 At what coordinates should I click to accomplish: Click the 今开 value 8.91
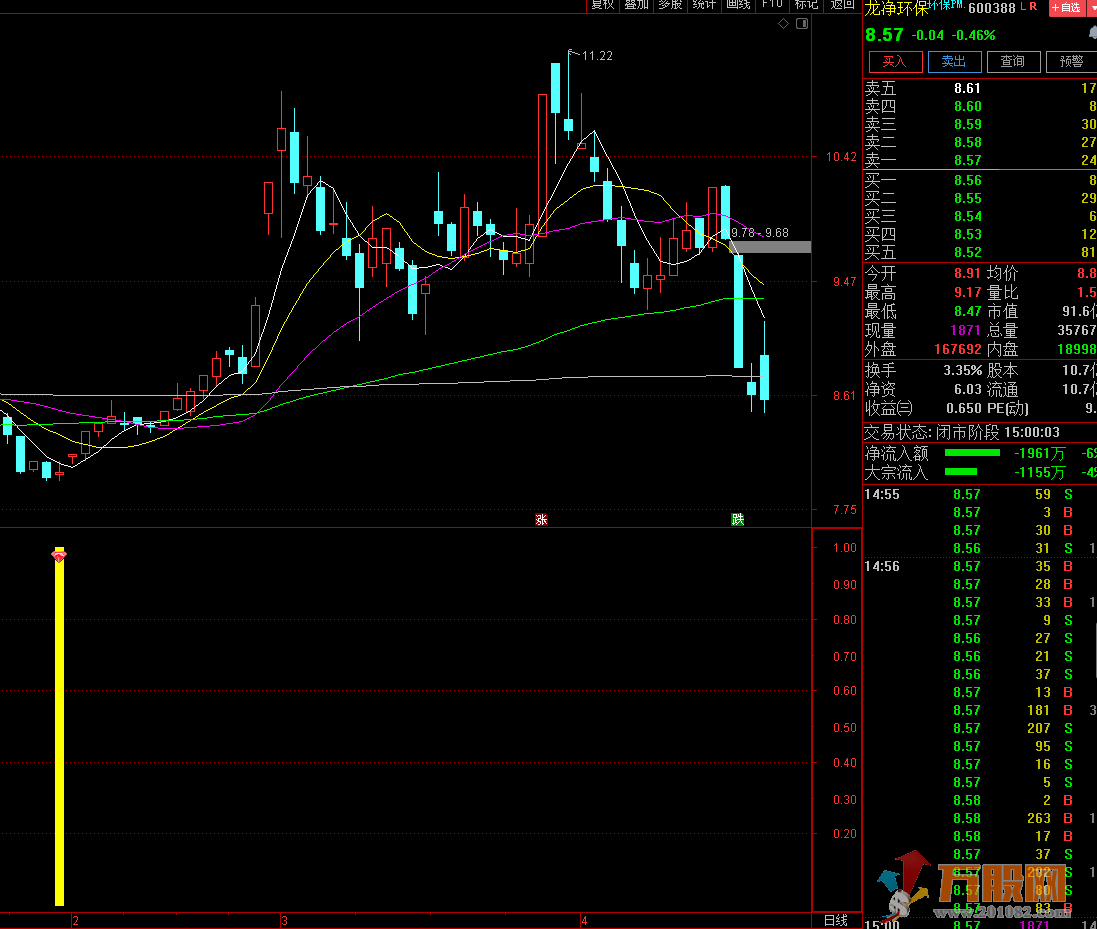968,274
